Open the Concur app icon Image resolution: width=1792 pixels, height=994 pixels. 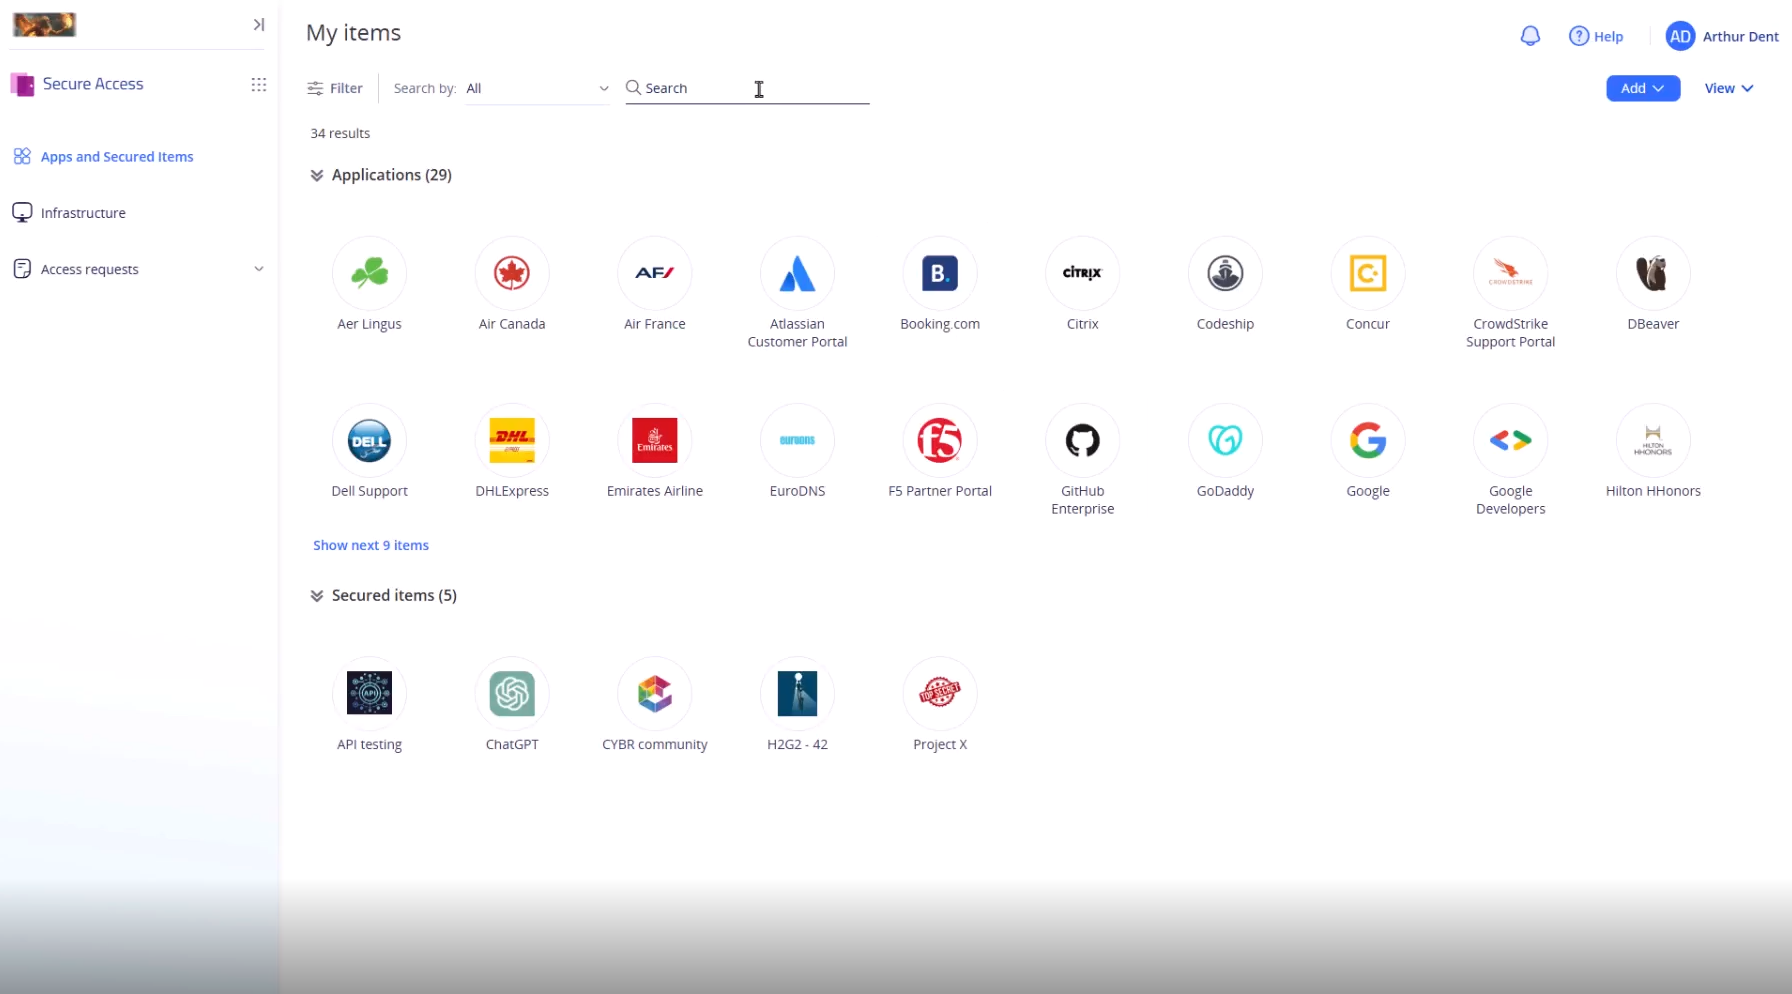(1368, 273)
